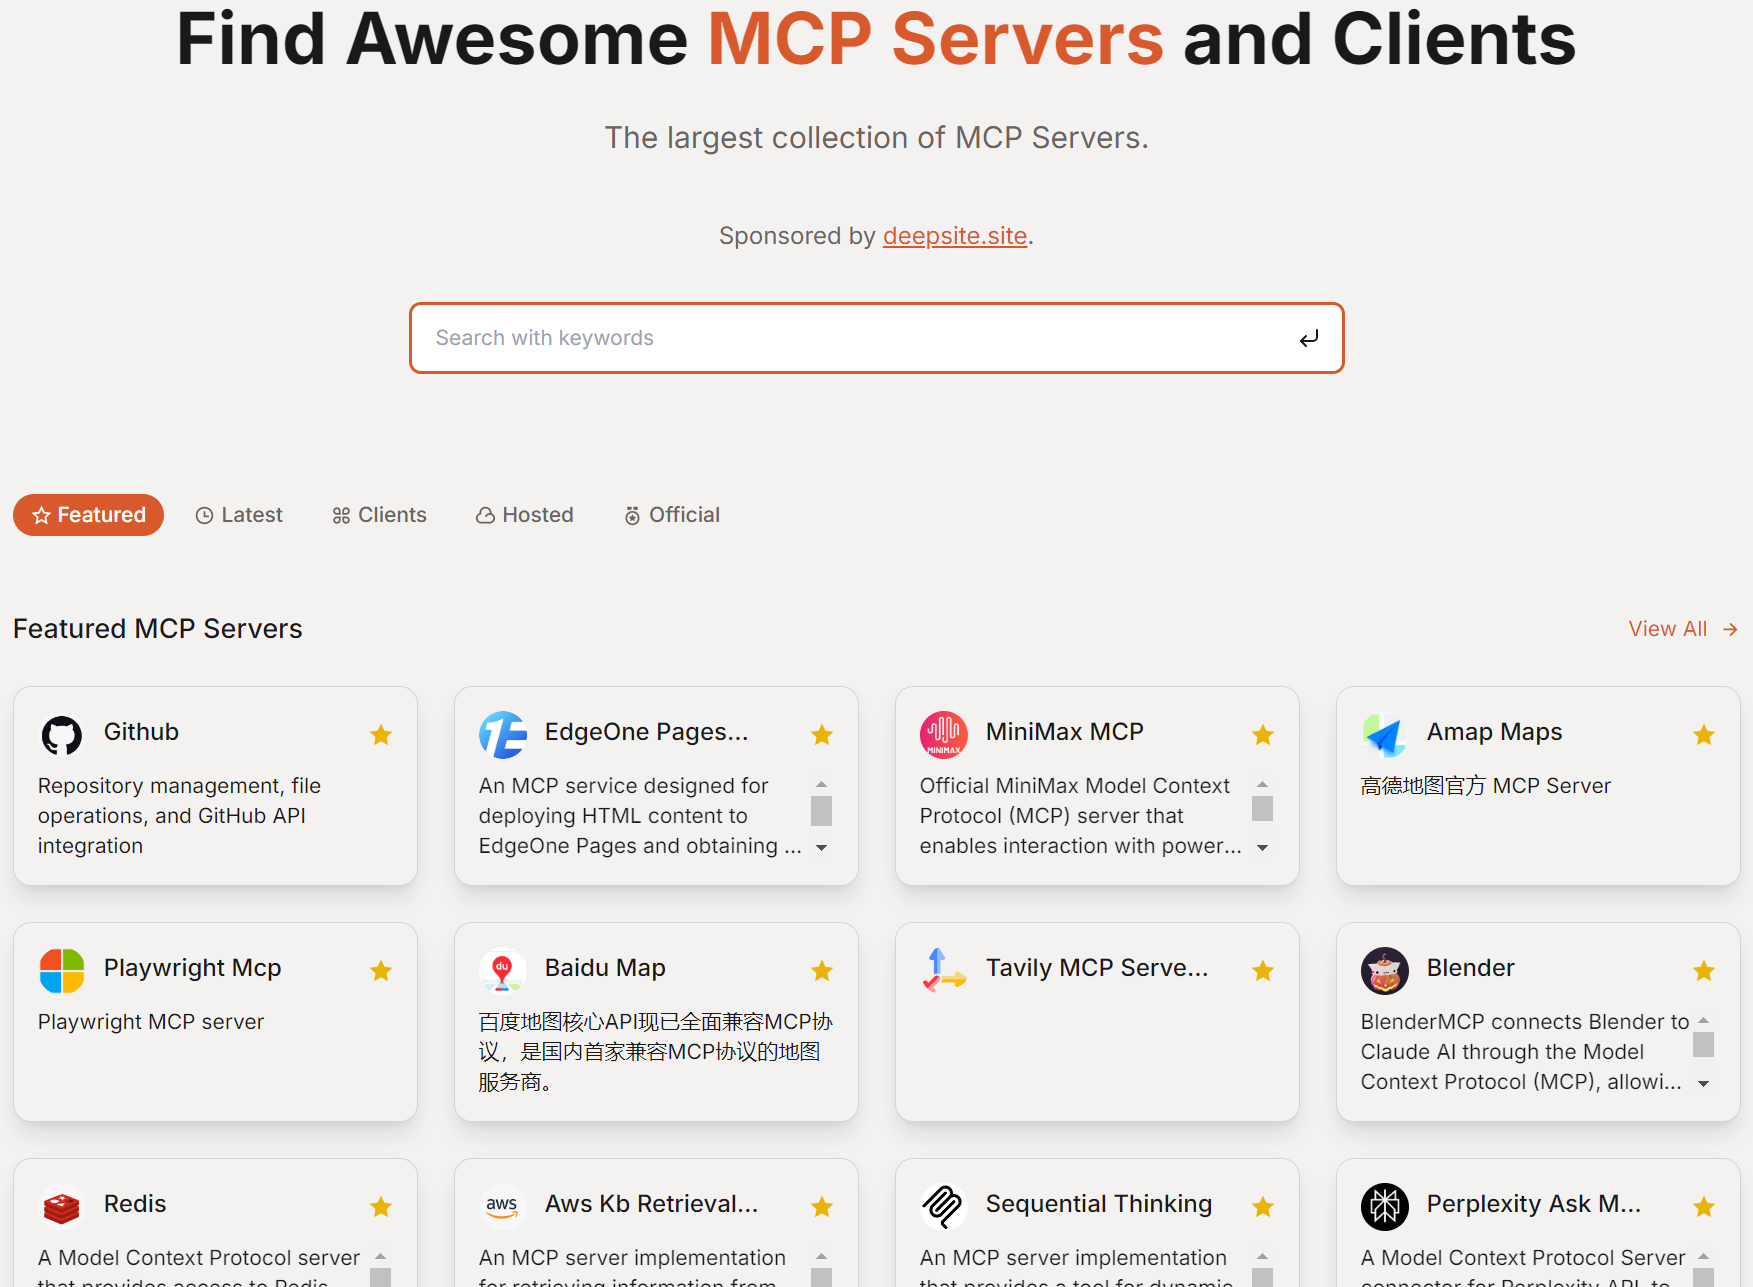Click the down arrow in MiniMax MCP description scrollbar
This screenshot has height=1287, width=1753.
tap(1263, 848)
